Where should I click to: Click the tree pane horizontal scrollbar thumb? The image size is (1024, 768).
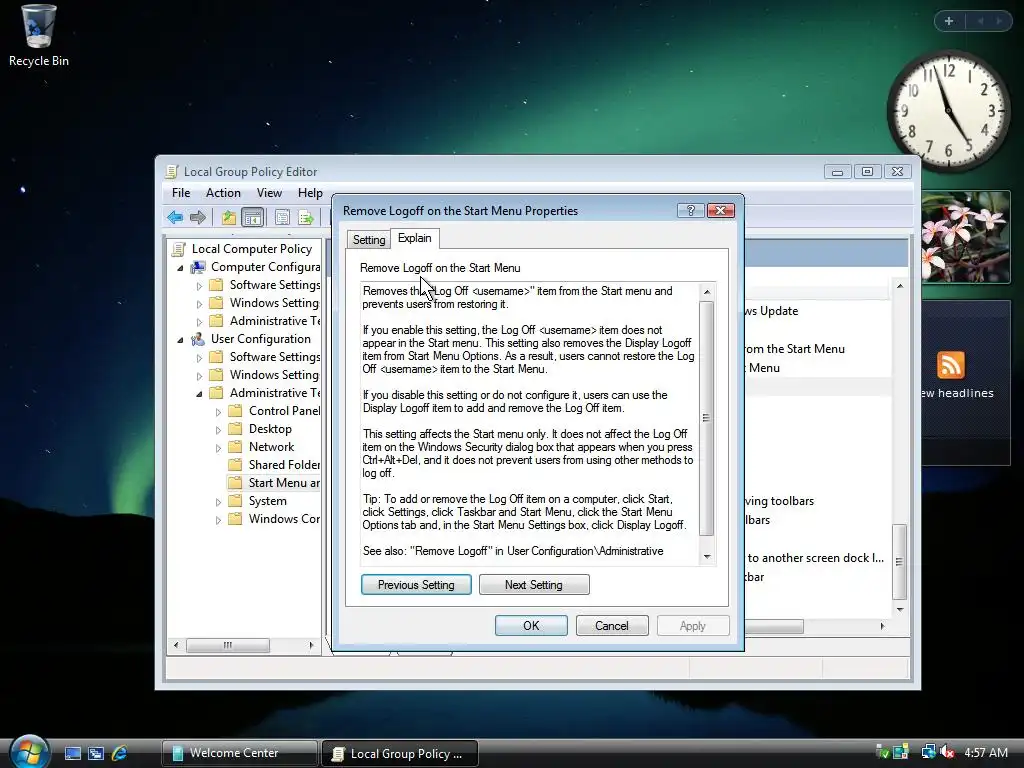[227, 645]
